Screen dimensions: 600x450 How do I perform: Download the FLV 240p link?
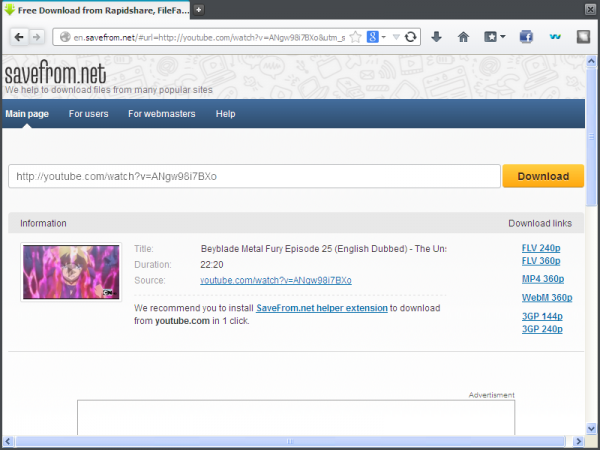pos(541,248)
